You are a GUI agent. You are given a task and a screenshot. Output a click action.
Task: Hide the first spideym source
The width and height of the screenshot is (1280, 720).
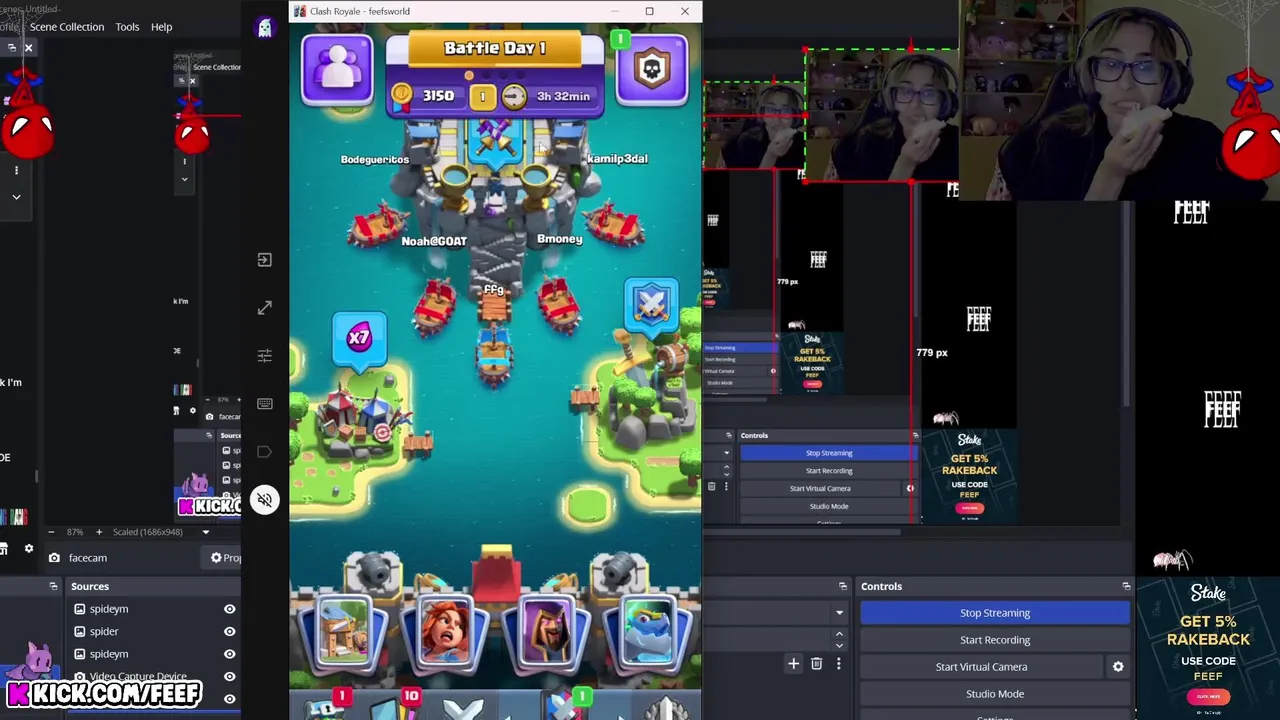pyautogui.click(x=229, y=609)
